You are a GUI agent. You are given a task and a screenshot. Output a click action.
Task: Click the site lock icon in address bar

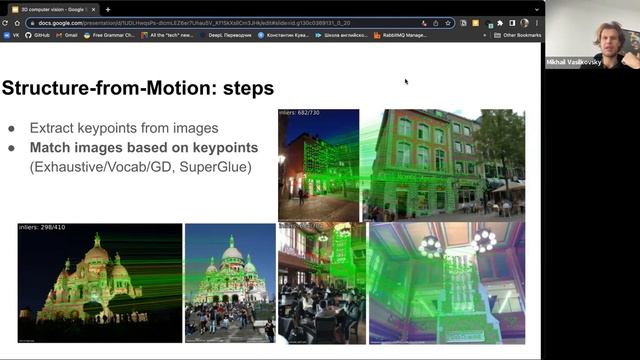(33, 23)
